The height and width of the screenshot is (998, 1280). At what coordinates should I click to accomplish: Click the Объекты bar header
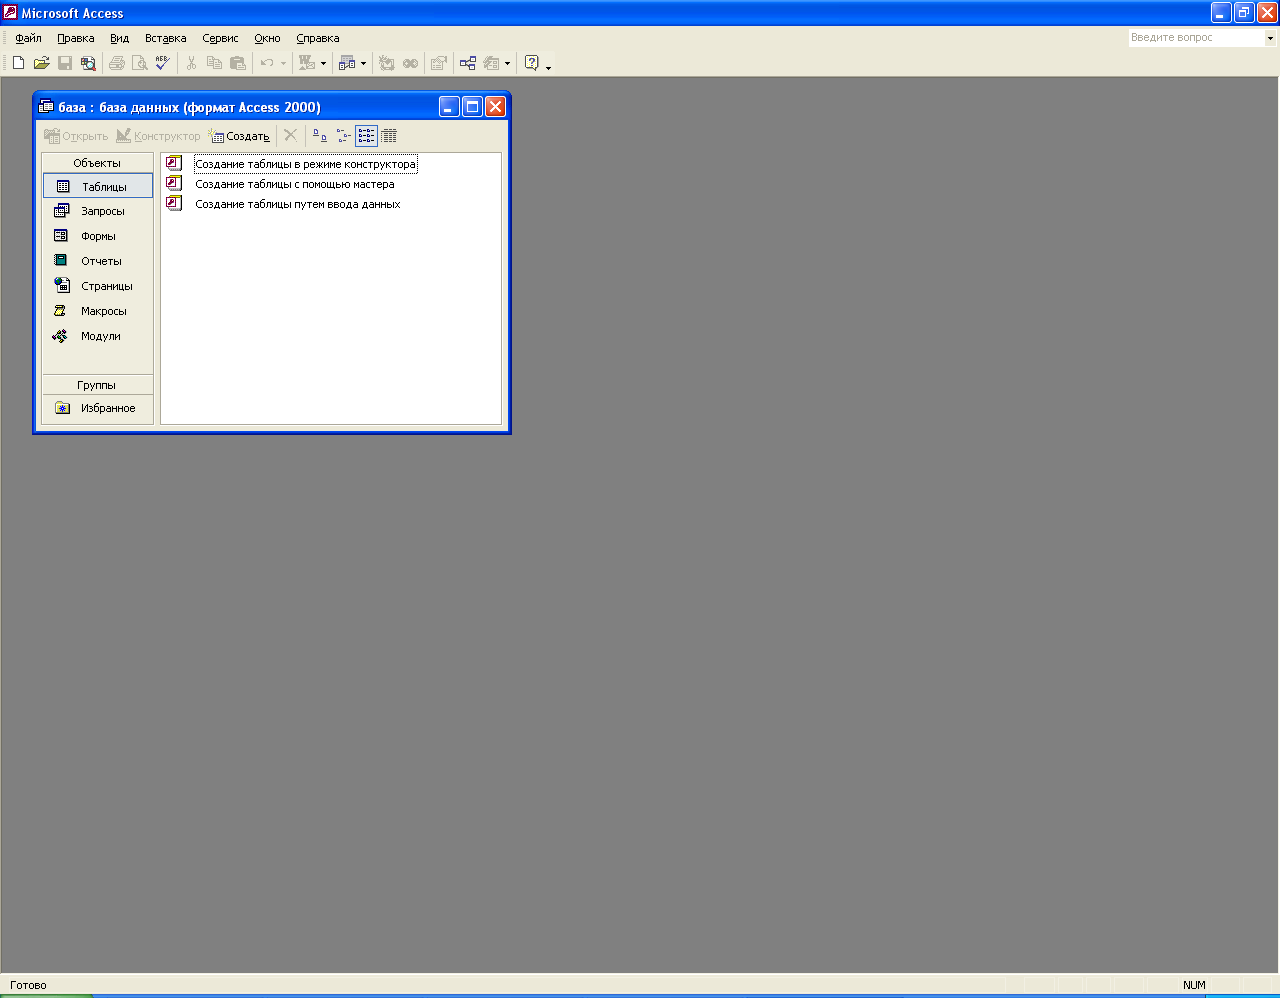coord(97,163)
